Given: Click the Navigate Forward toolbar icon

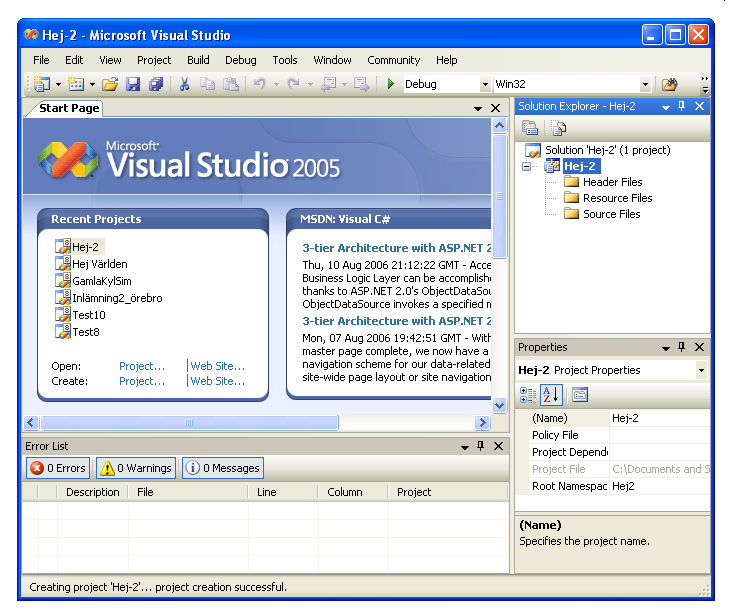Looking at the screenshot, I should point(361,84).
